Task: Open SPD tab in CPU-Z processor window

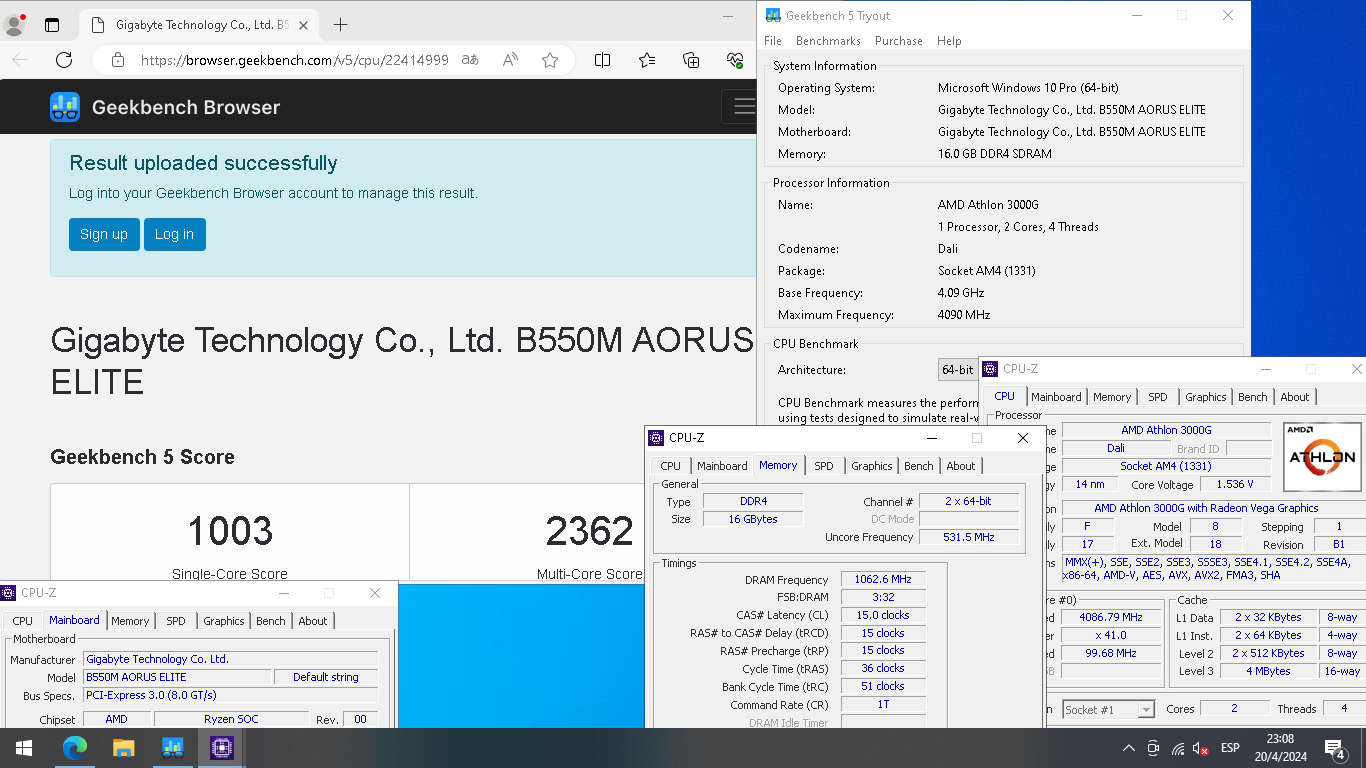Action: (1158, 397)
